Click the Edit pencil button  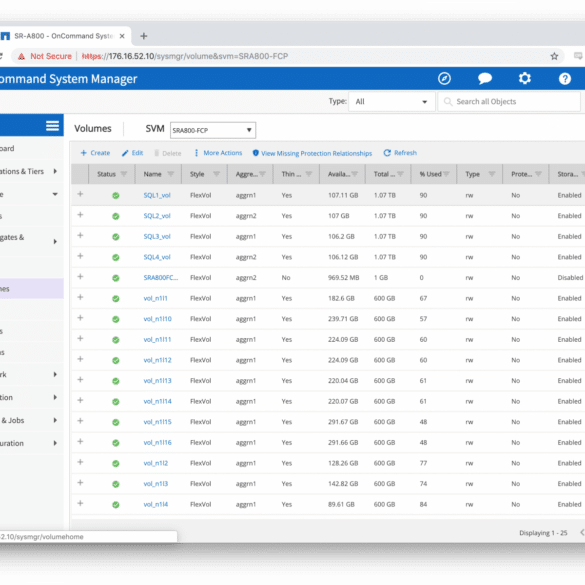coord(132,153)
